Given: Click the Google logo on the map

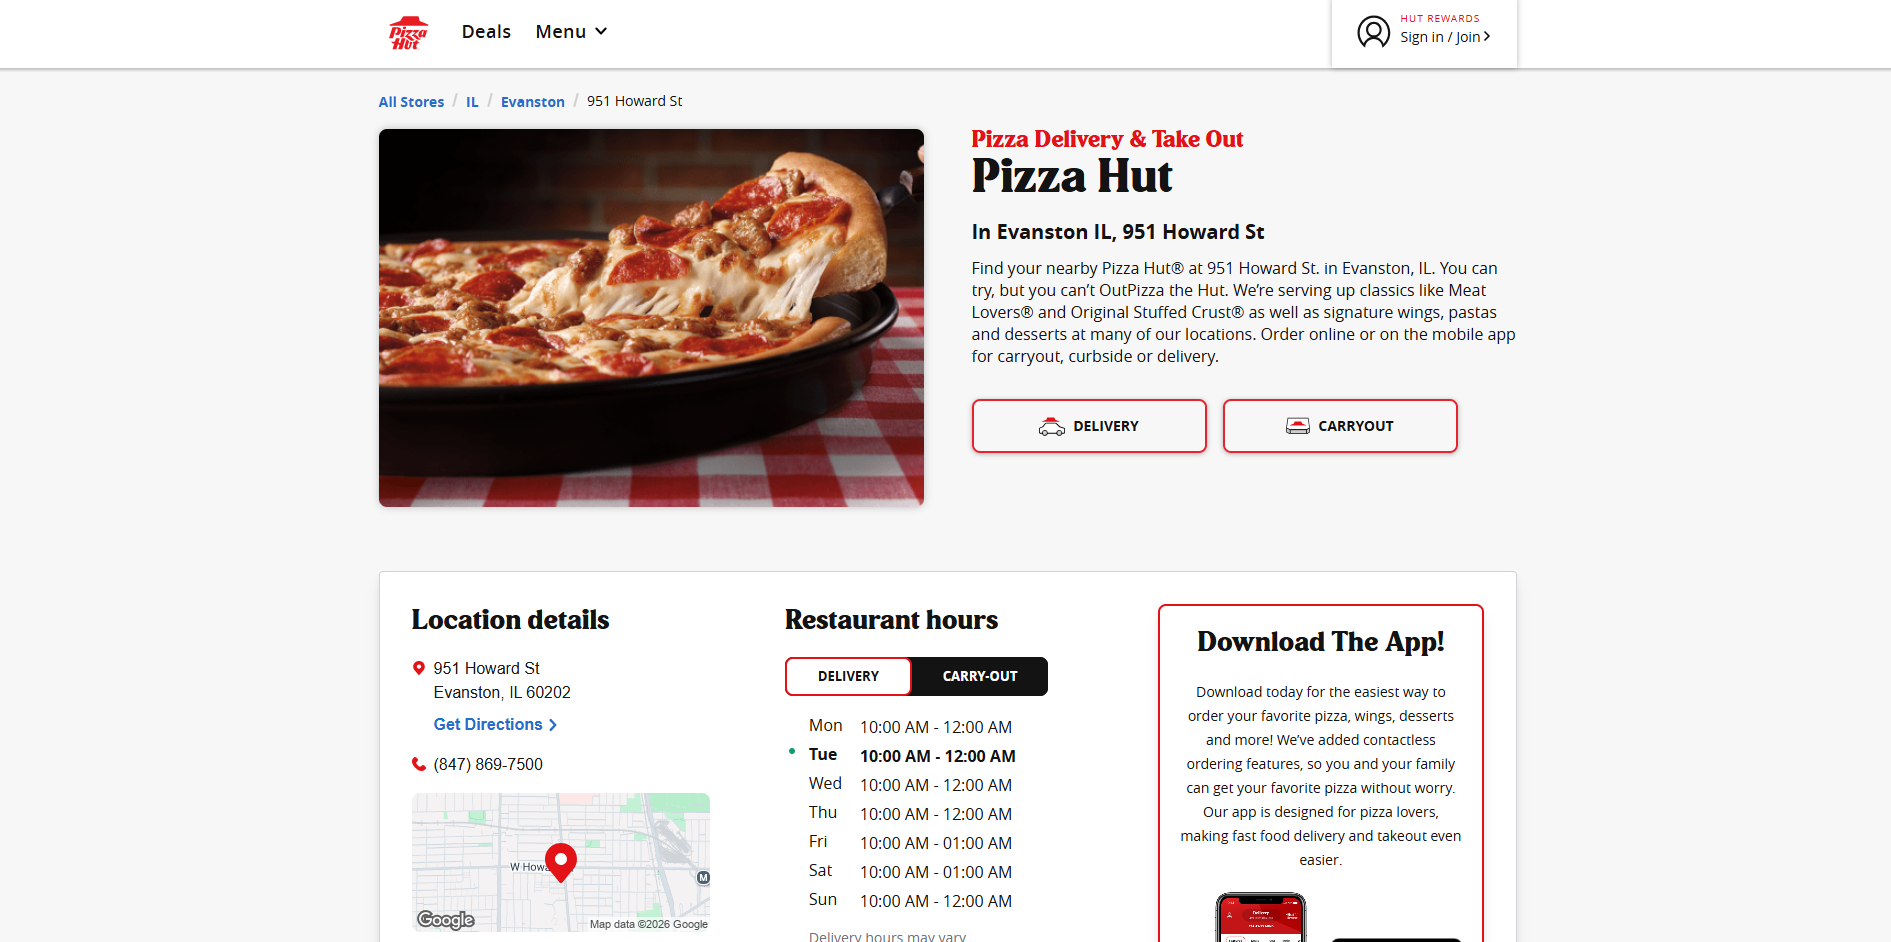Looking at the screenshot, I should click(x=446, y=920).
